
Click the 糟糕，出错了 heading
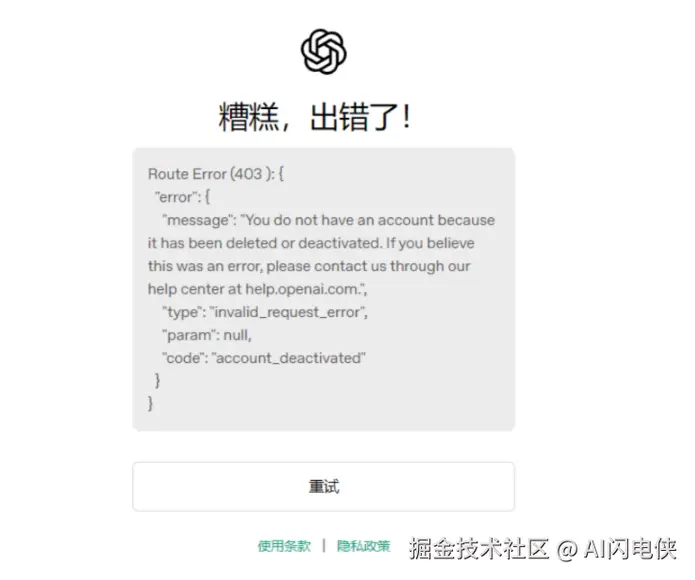point(315,117)
